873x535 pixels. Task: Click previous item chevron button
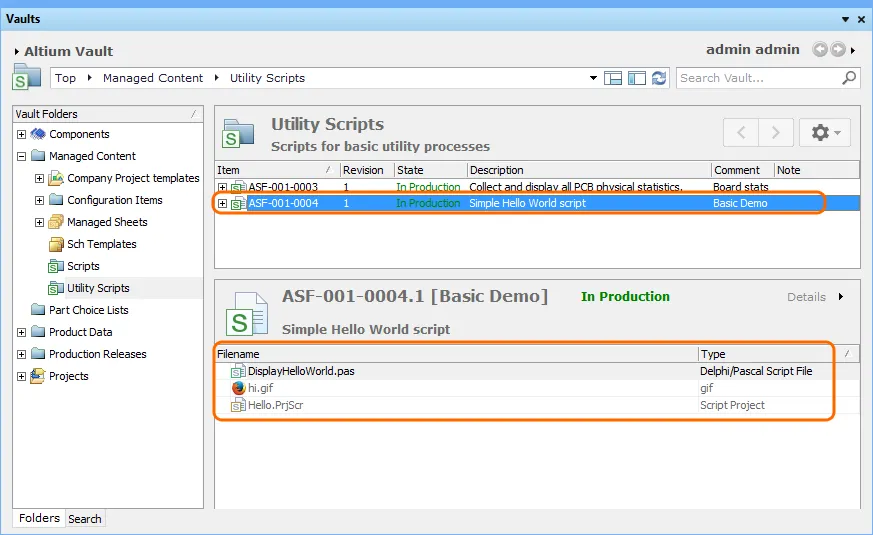(x=741, y=132)
